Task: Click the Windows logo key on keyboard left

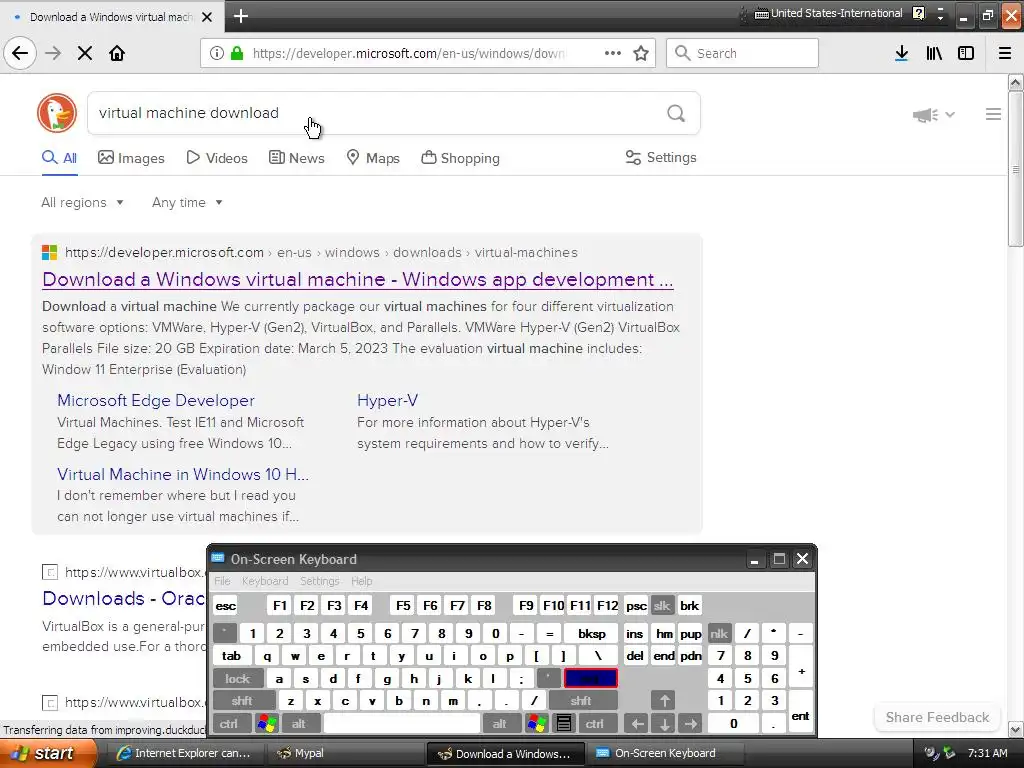Action: coord(267,723)
